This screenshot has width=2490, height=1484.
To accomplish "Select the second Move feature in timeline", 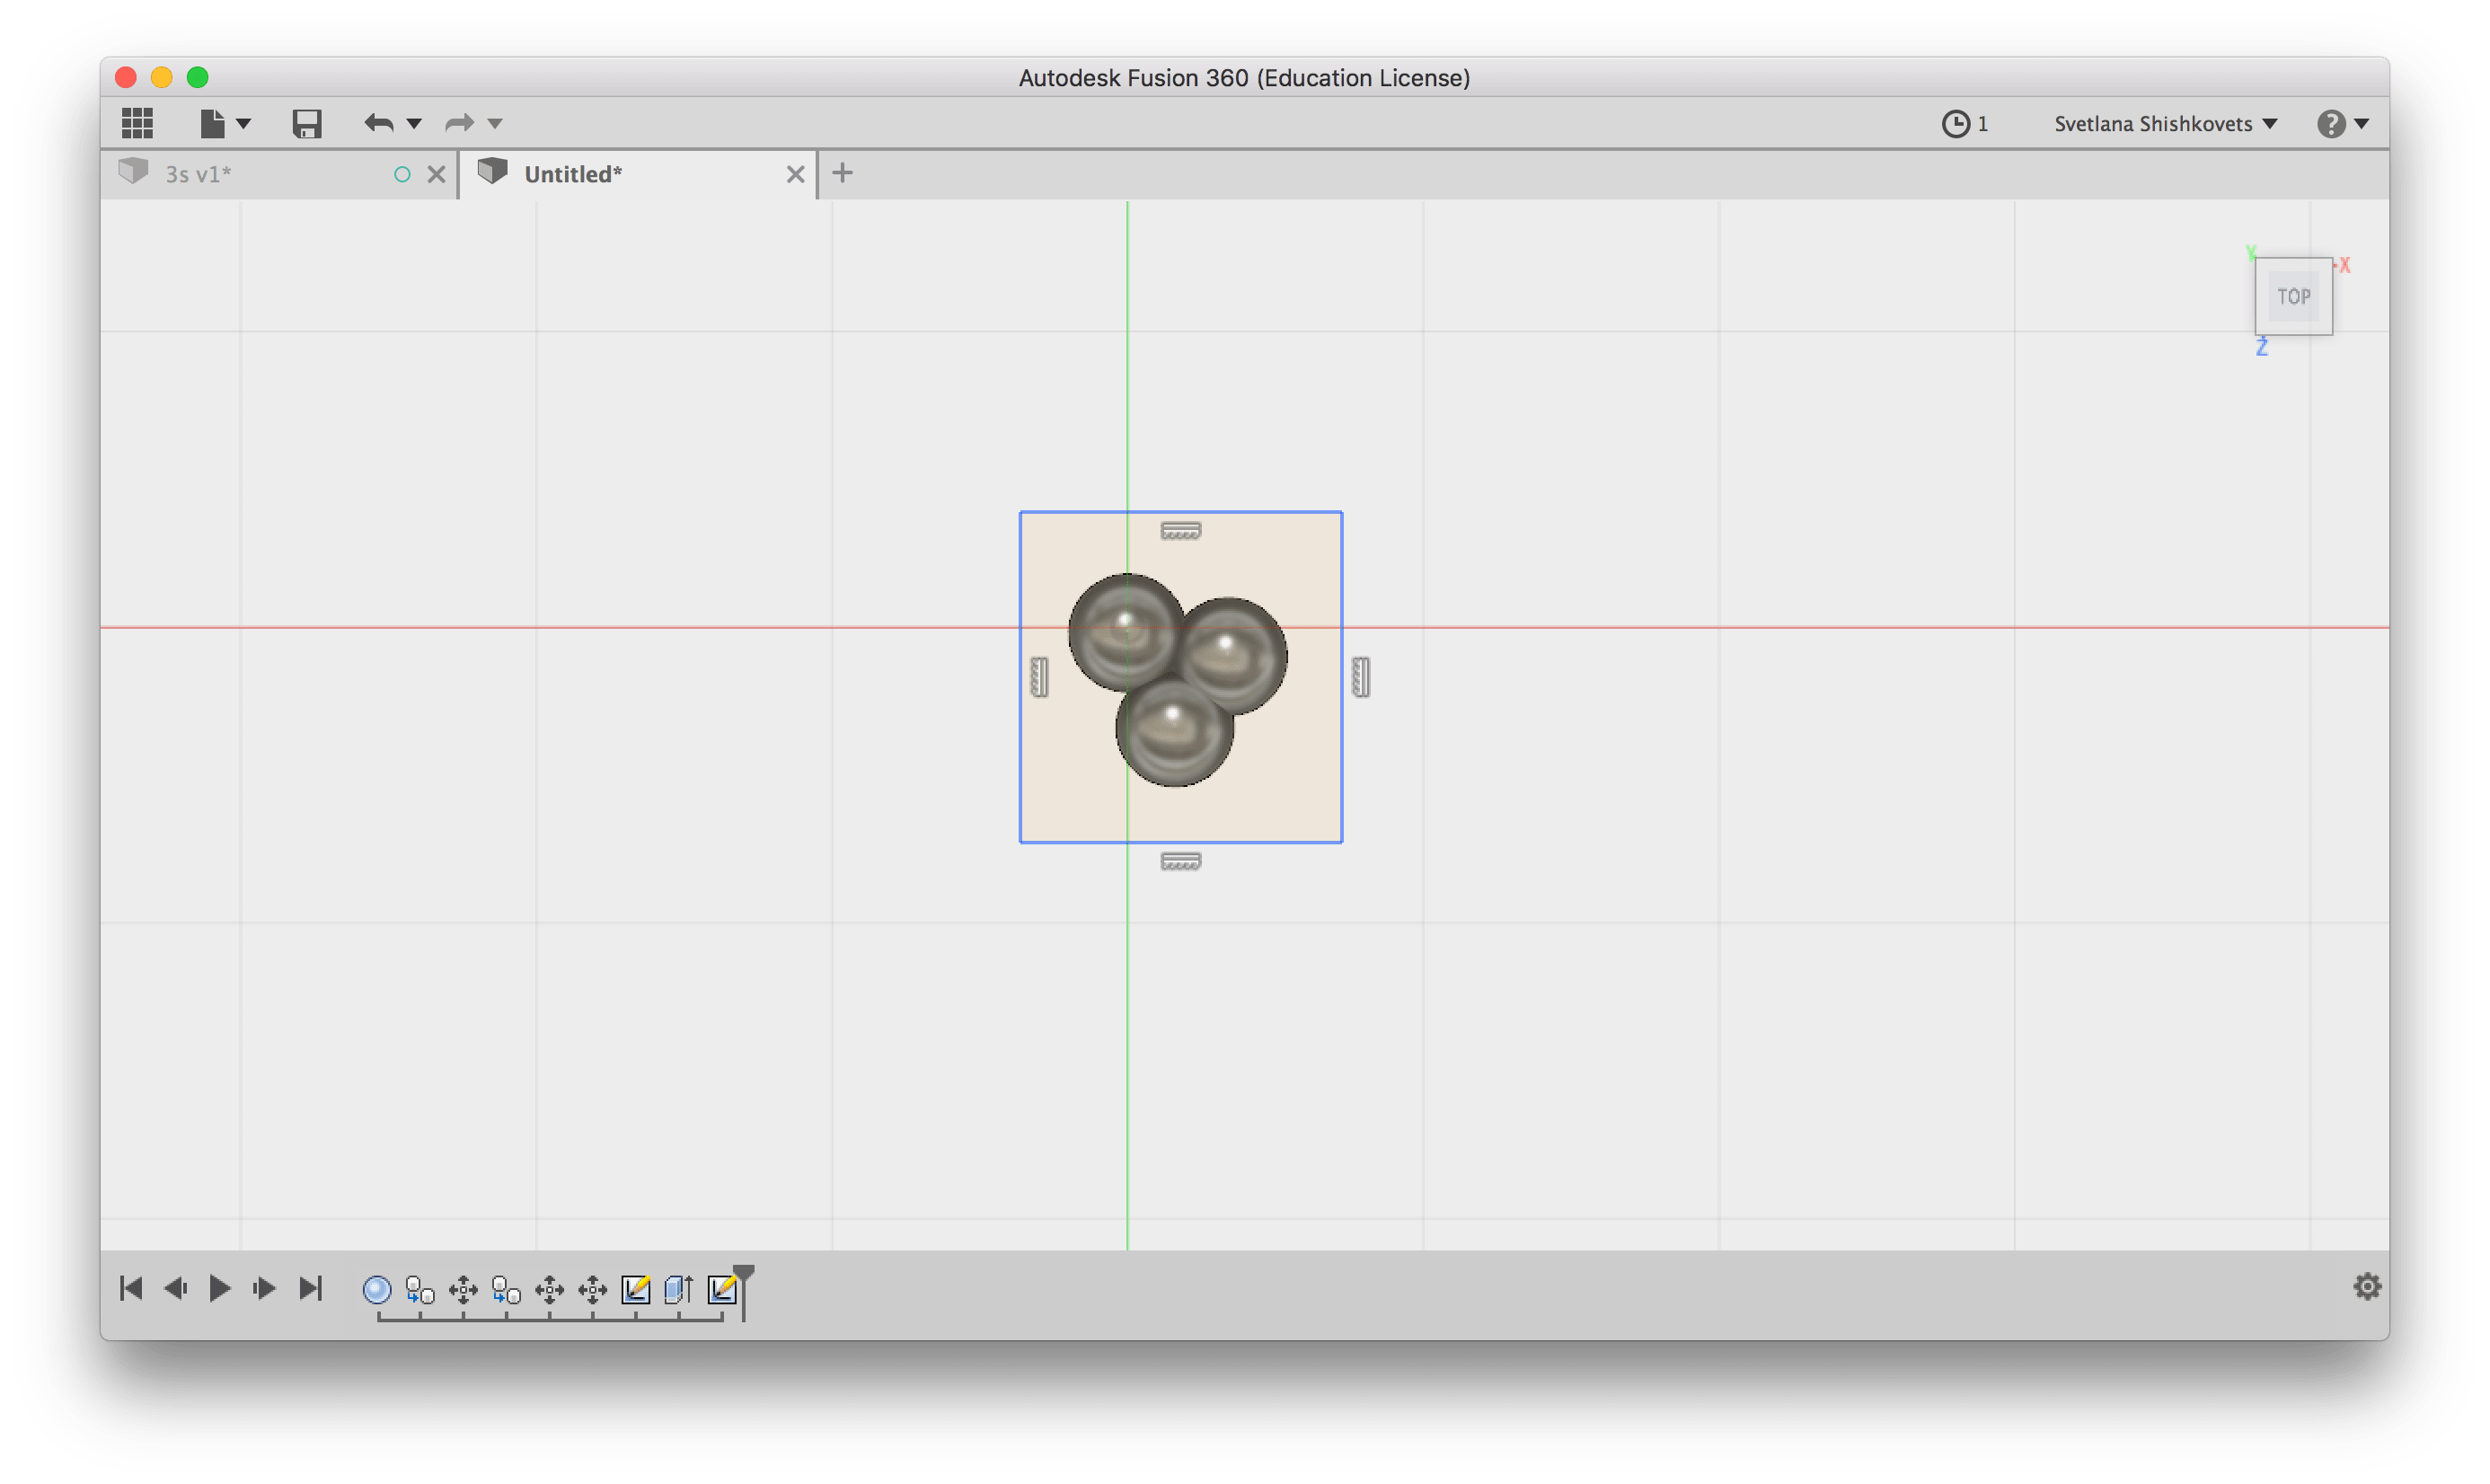I will pos(549,1290).
